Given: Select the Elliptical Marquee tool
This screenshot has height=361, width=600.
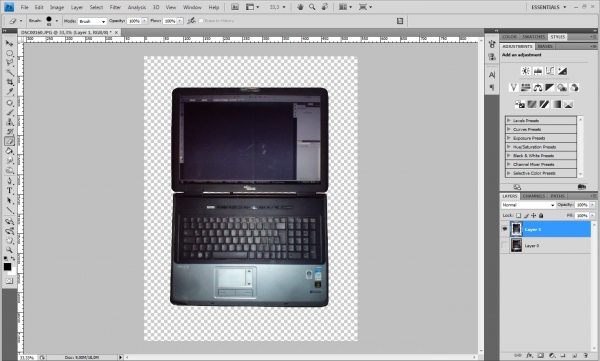Looking at the screenshot, I should [9, 53].
